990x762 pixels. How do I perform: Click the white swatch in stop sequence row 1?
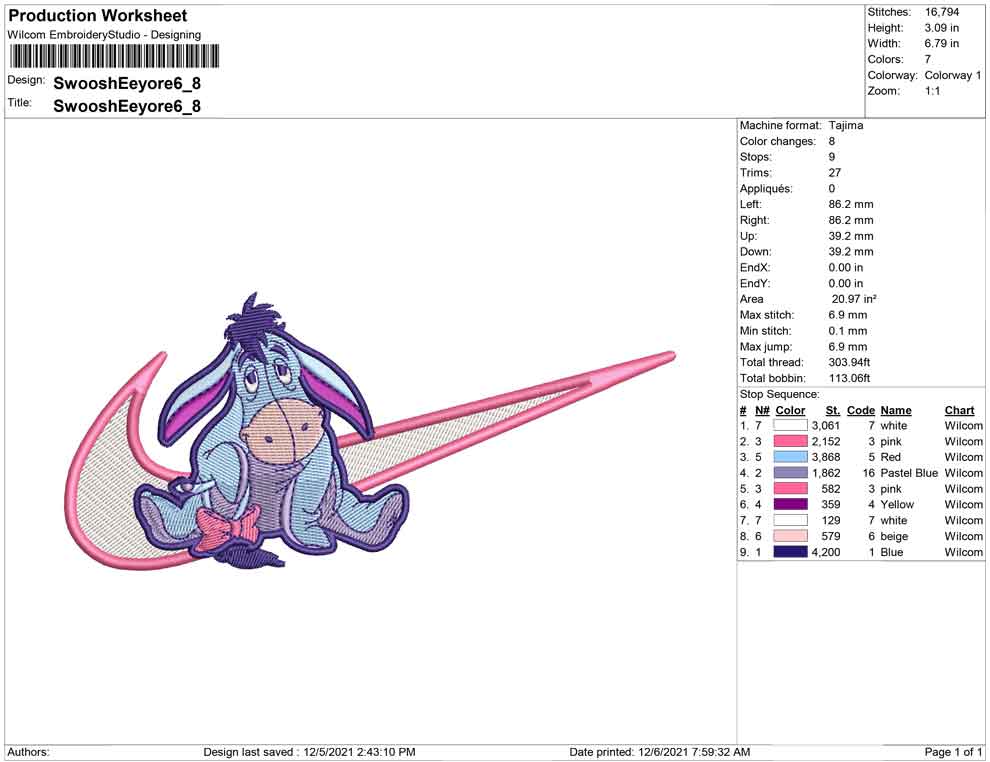click(790, 426)
